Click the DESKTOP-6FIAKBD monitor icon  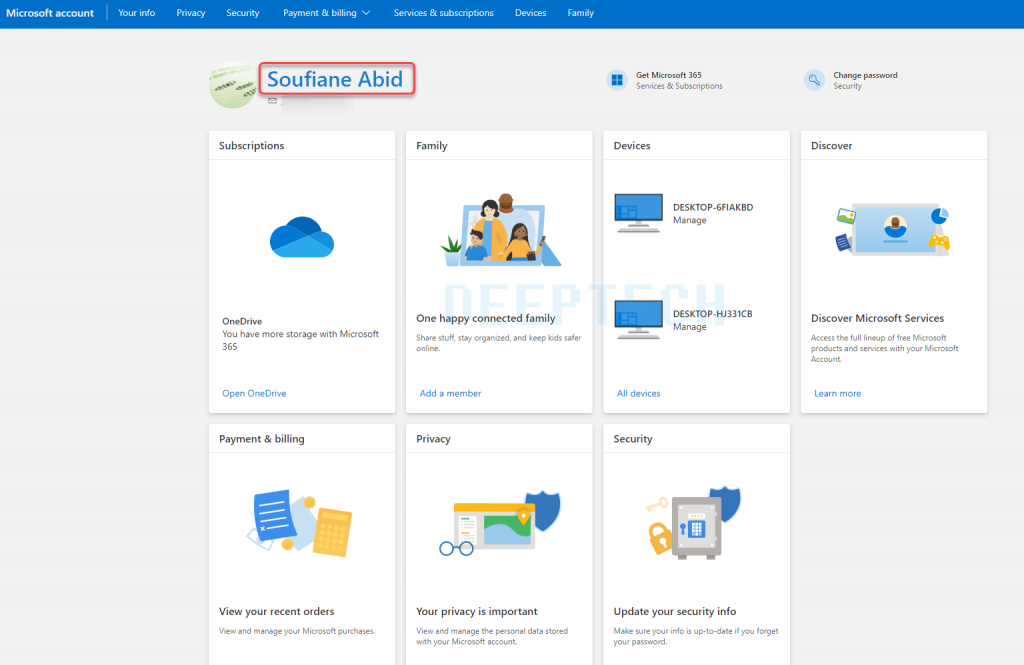(x=638, y=213)
